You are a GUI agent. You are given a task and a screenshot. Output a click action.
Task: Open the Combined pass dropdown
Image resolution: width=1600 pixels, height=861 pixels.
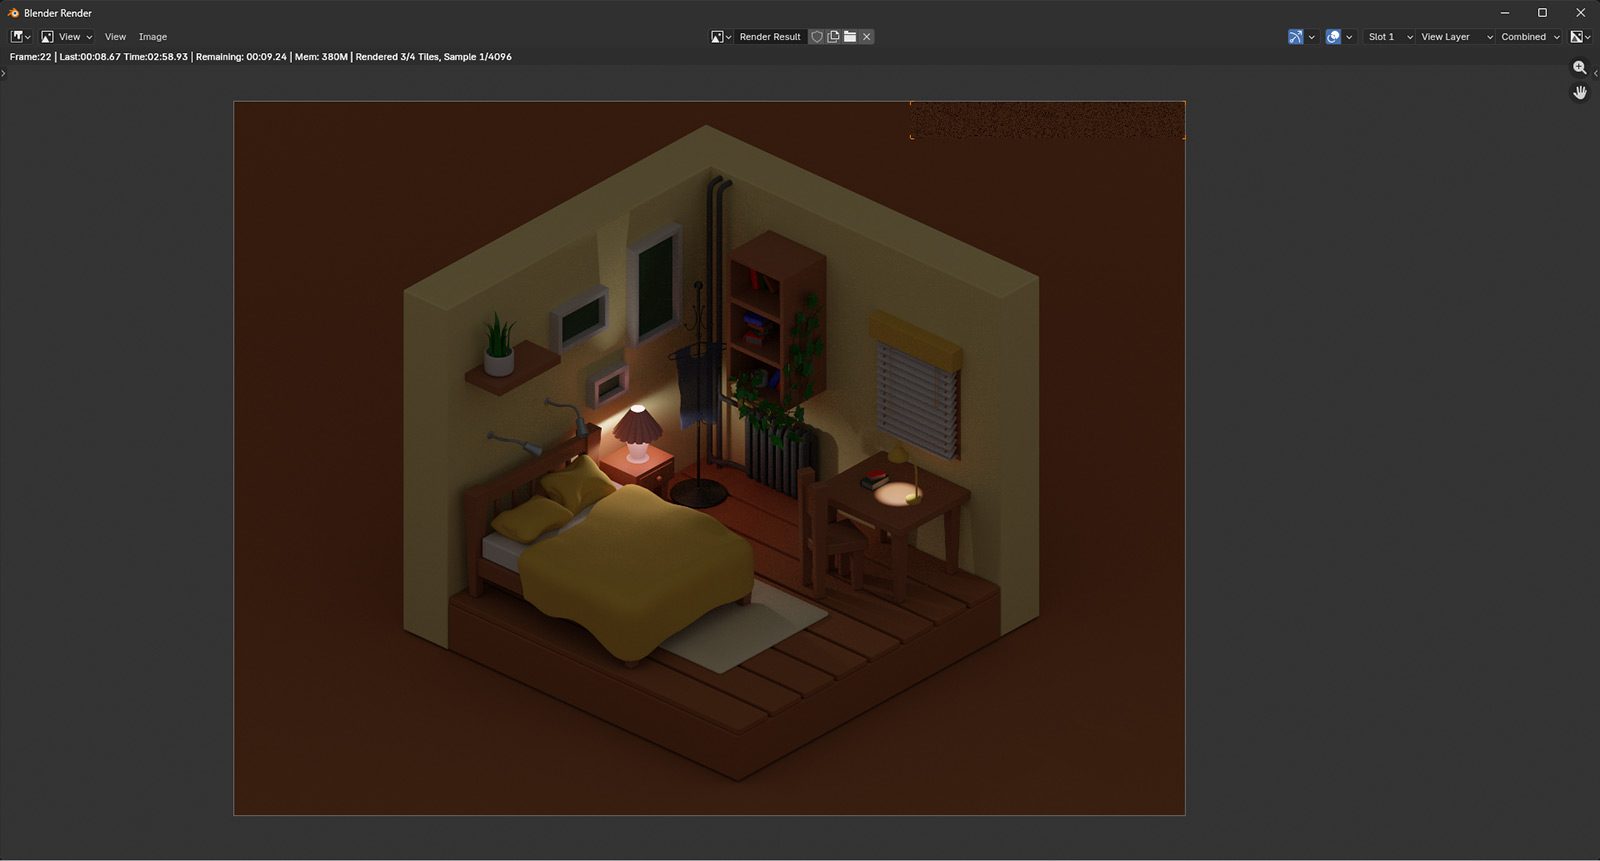point(1529,37)
